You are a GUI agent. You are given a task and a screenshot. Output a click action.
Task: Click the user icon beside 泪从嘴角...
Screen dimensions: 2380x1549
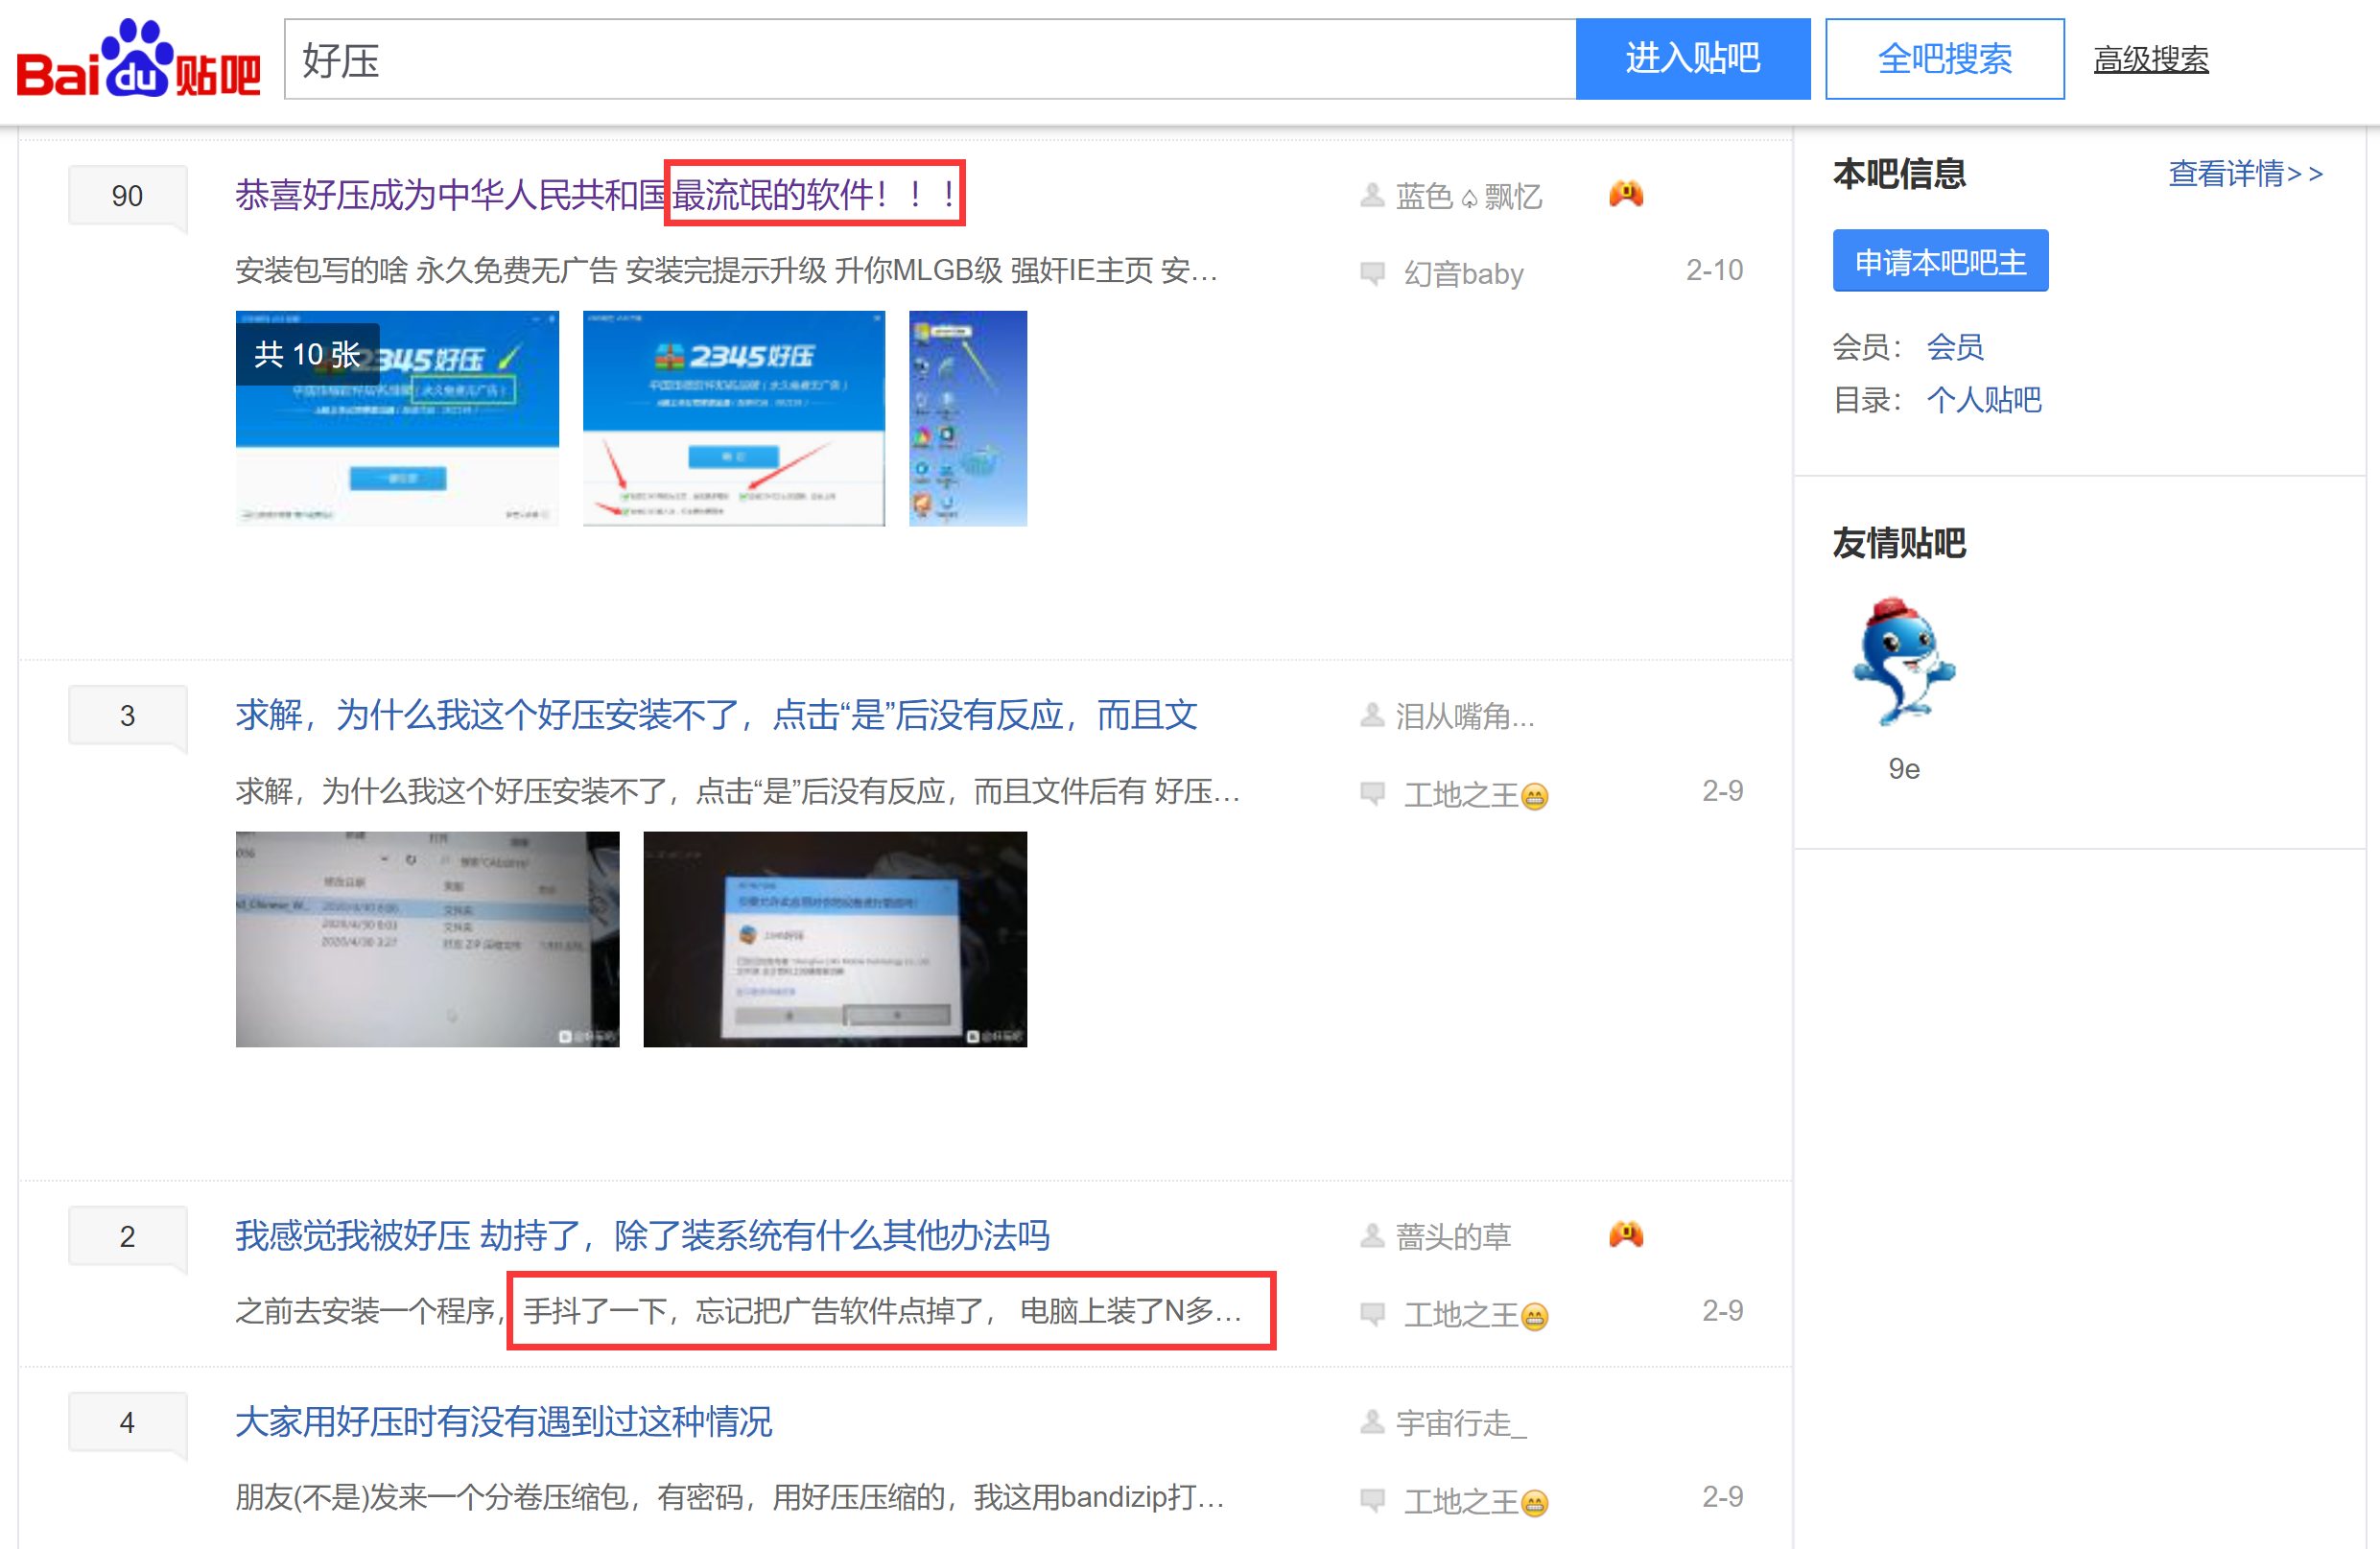click(1372, 715)
